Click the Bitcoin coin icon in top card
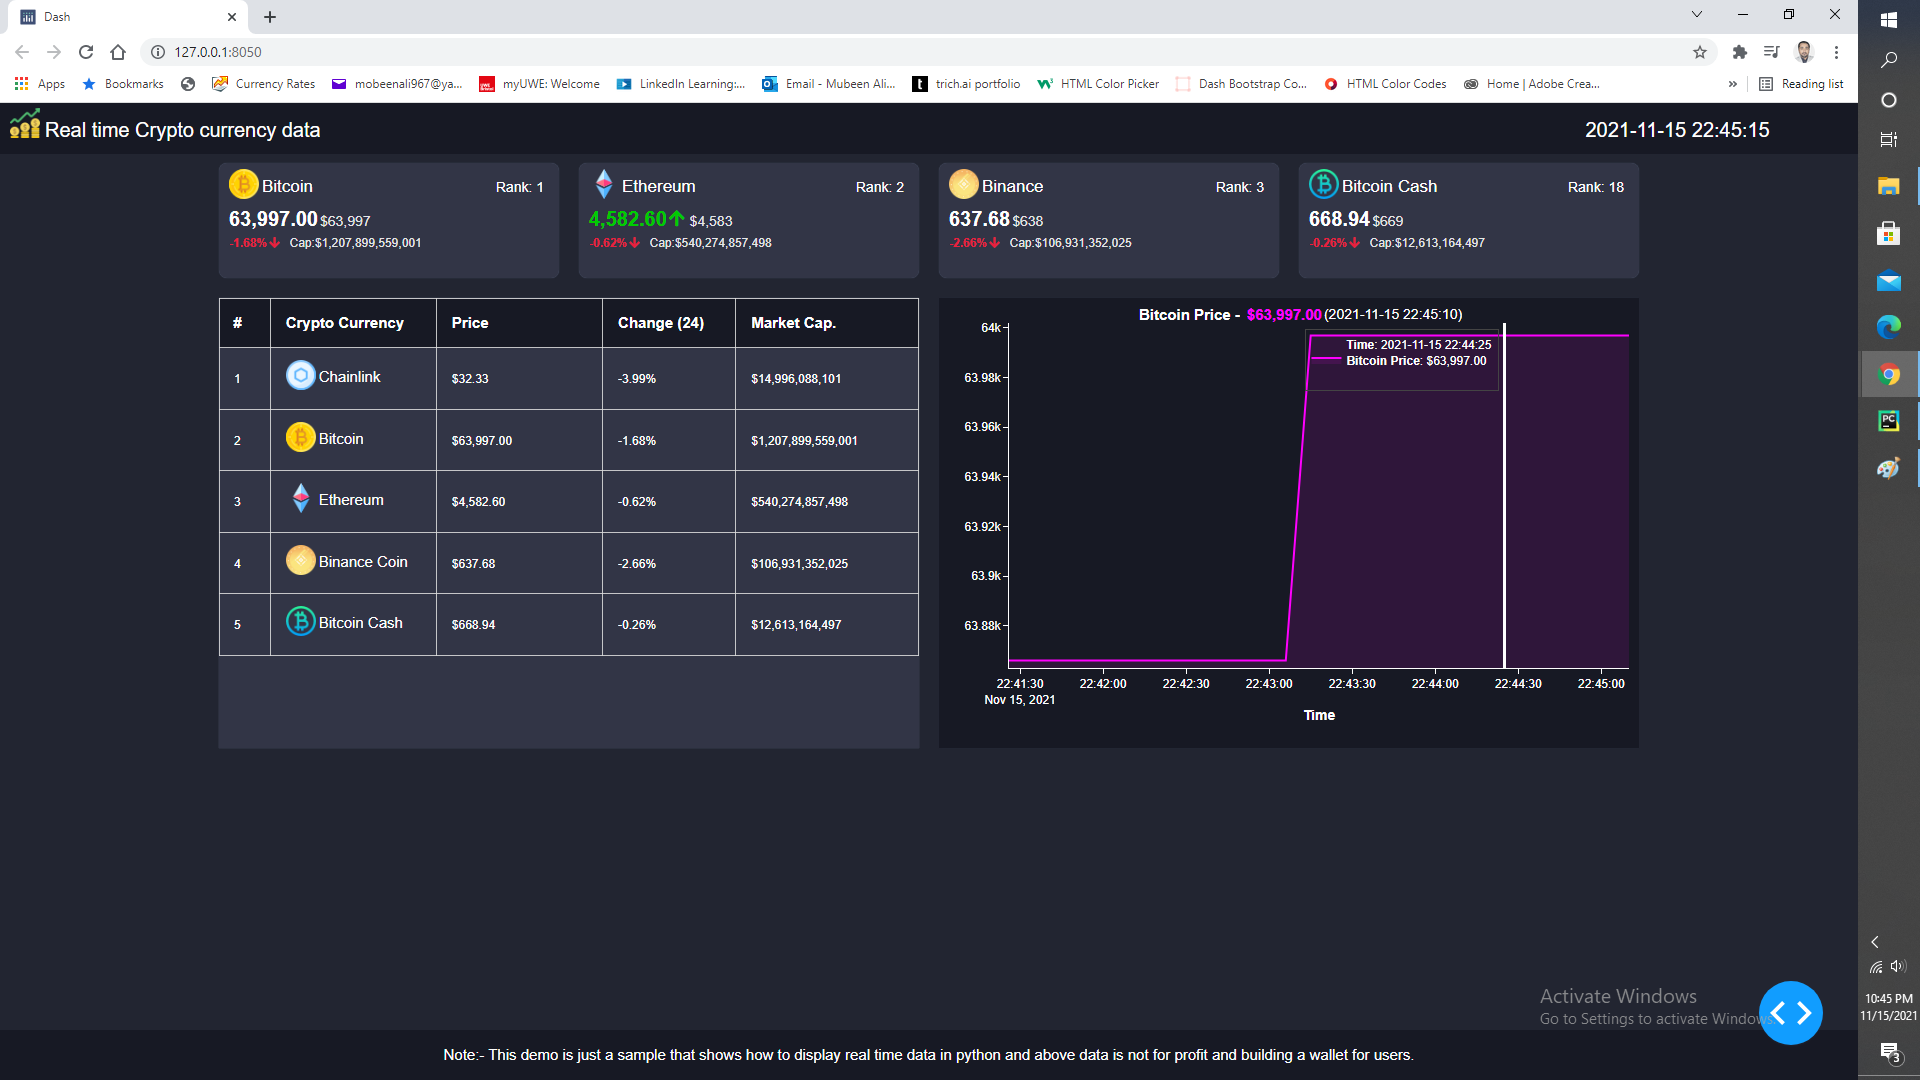Image resolution: width=1920 pixels, height=1080 pixels. pos(243,185)
